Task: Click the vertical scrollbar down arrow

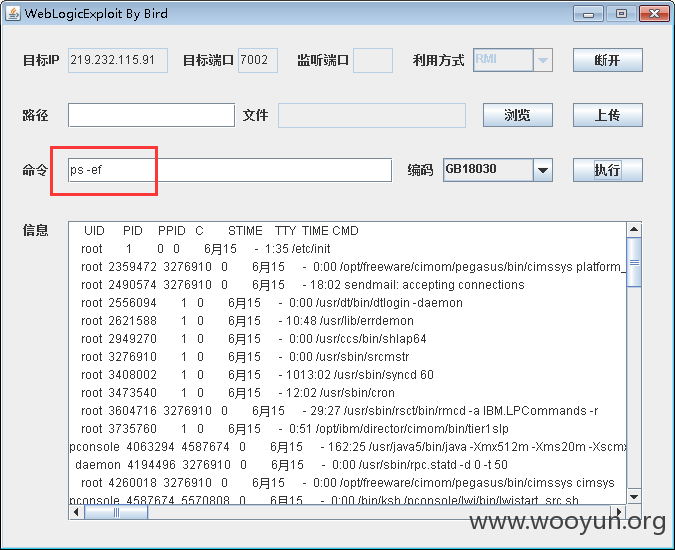Action: 634,497
